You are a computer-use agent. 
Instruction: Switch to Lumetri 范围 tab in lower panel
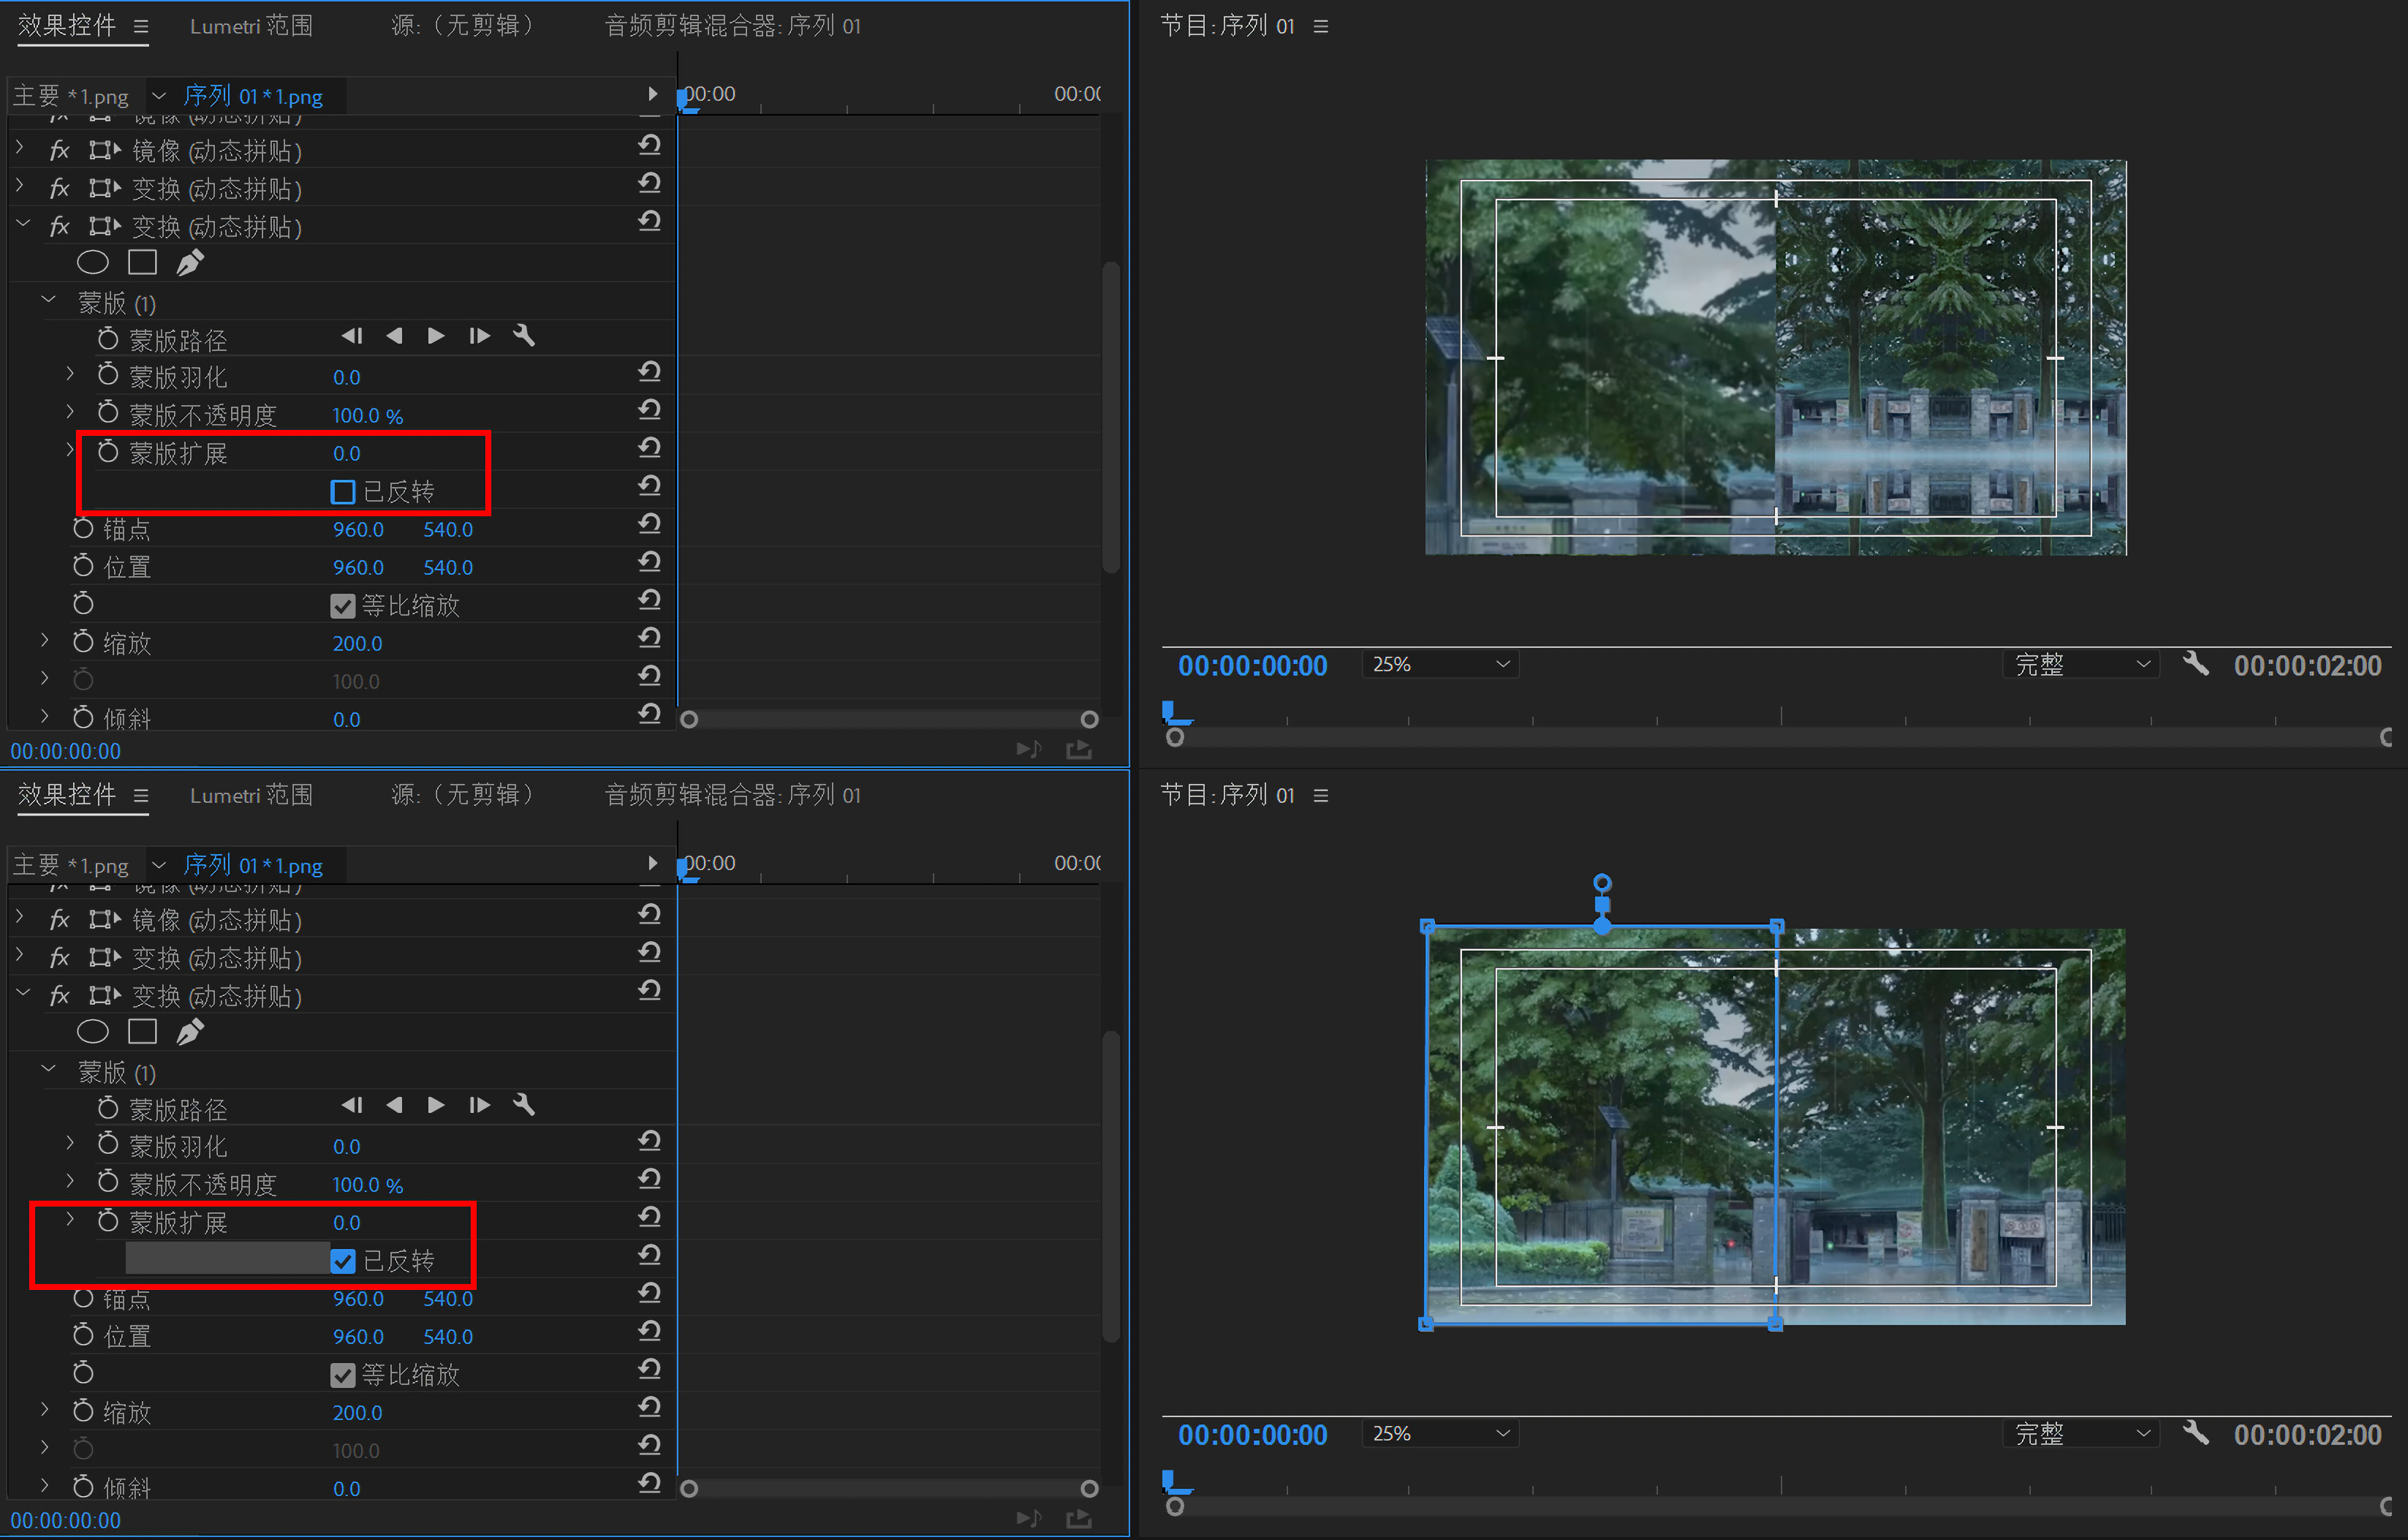point(251,795)
